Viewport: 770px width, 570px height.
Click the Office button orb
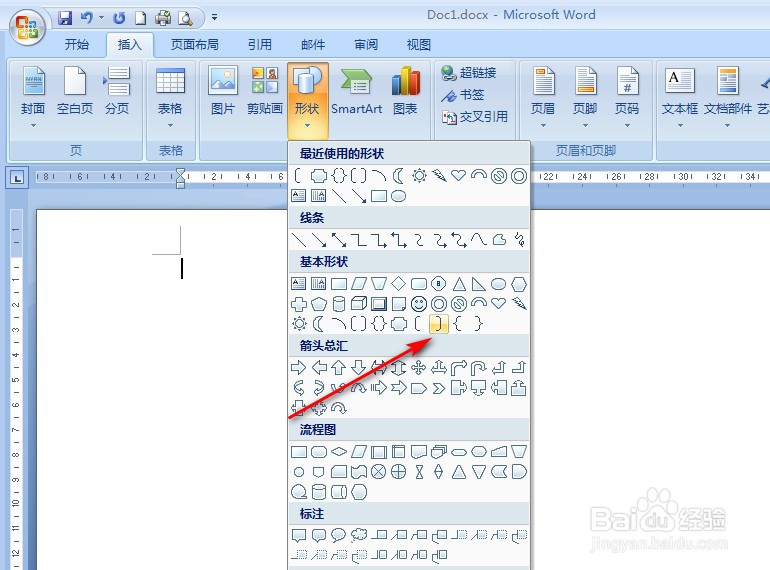27,27
